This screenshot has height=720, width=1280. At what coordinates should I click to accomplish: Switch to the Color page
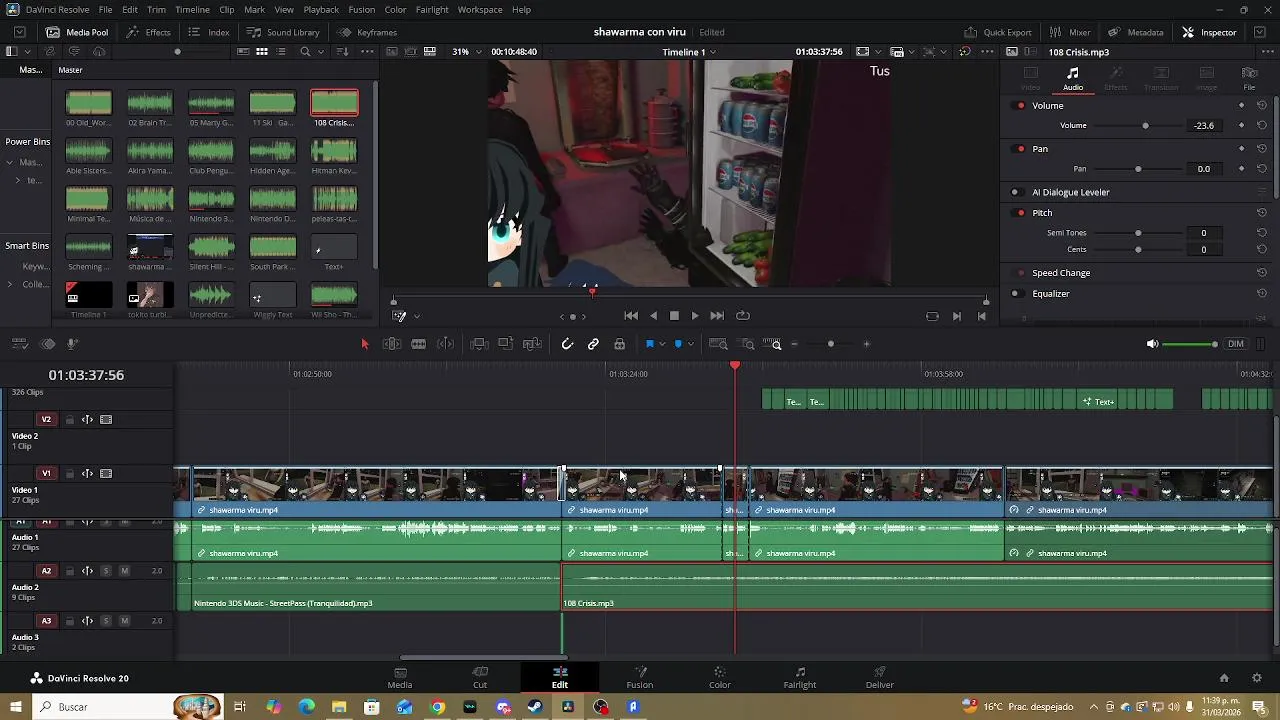720,677
